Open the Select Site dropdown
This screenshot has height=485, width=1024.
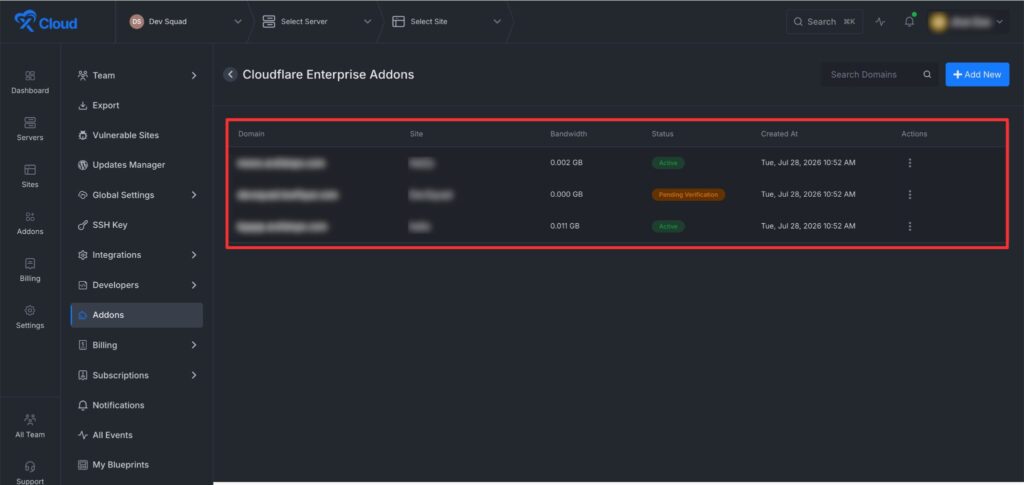tap(447, 22)
